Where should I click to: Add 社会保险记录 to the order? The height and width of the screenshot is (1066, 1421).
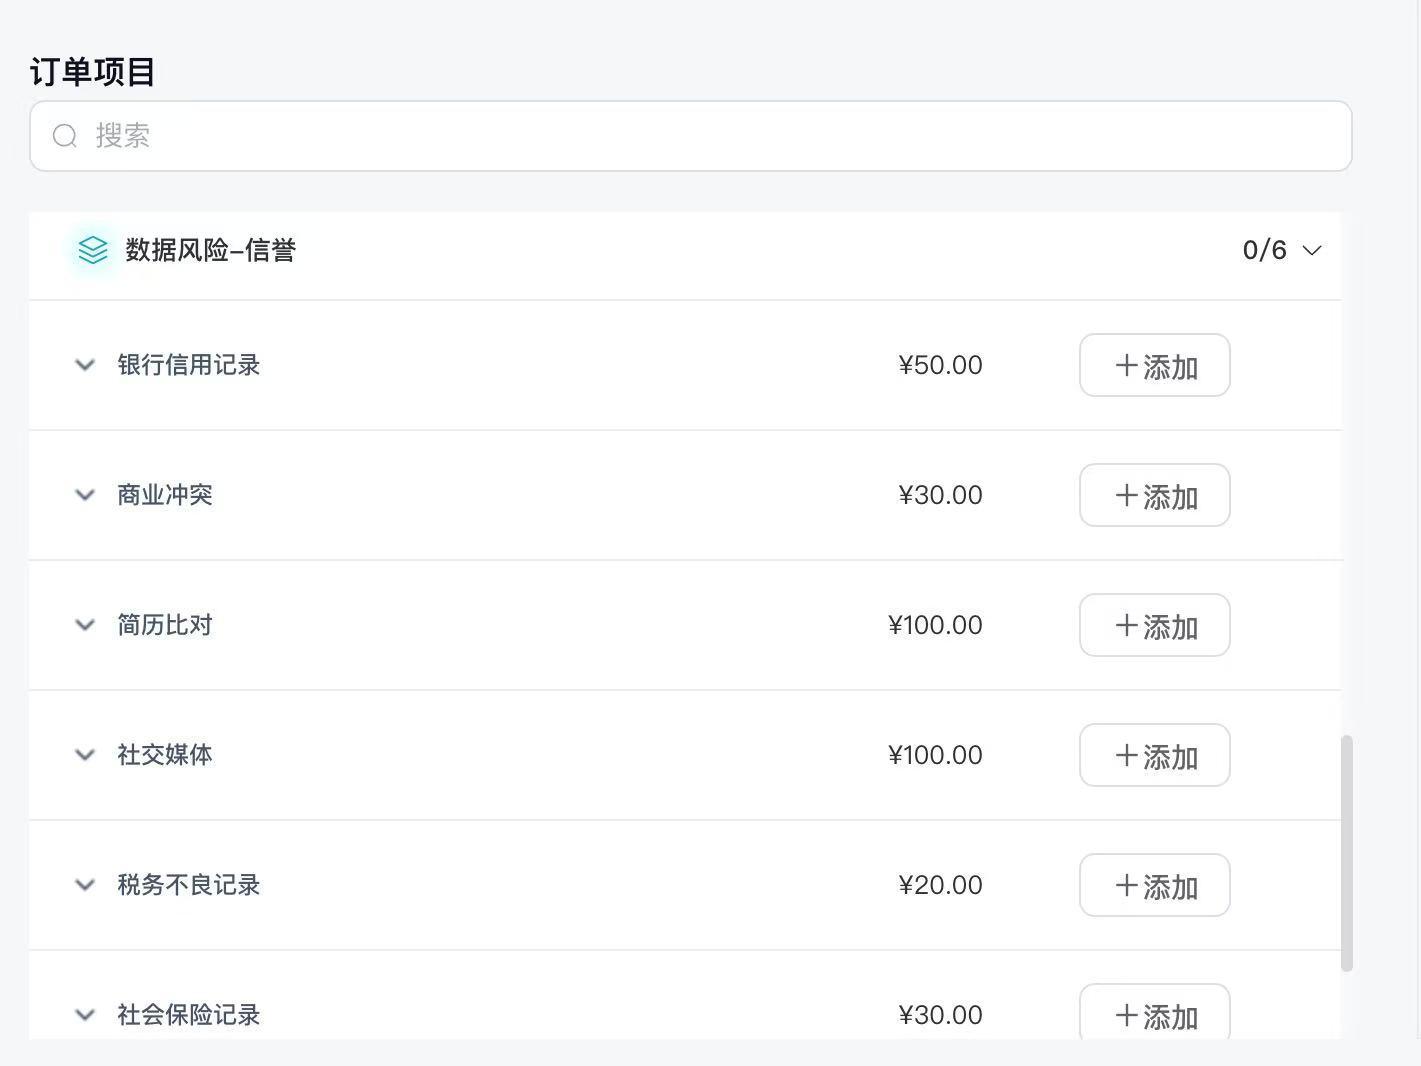pos(1155,1012)
